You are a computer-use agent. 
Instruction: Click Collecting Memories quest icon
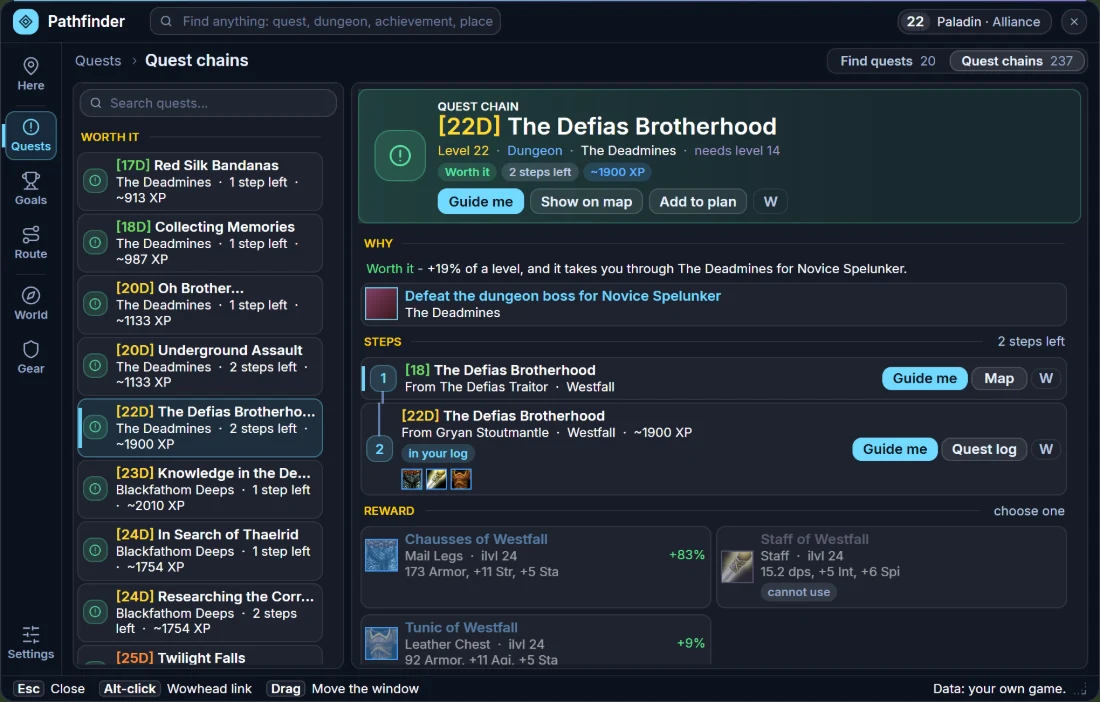(95, 243)
